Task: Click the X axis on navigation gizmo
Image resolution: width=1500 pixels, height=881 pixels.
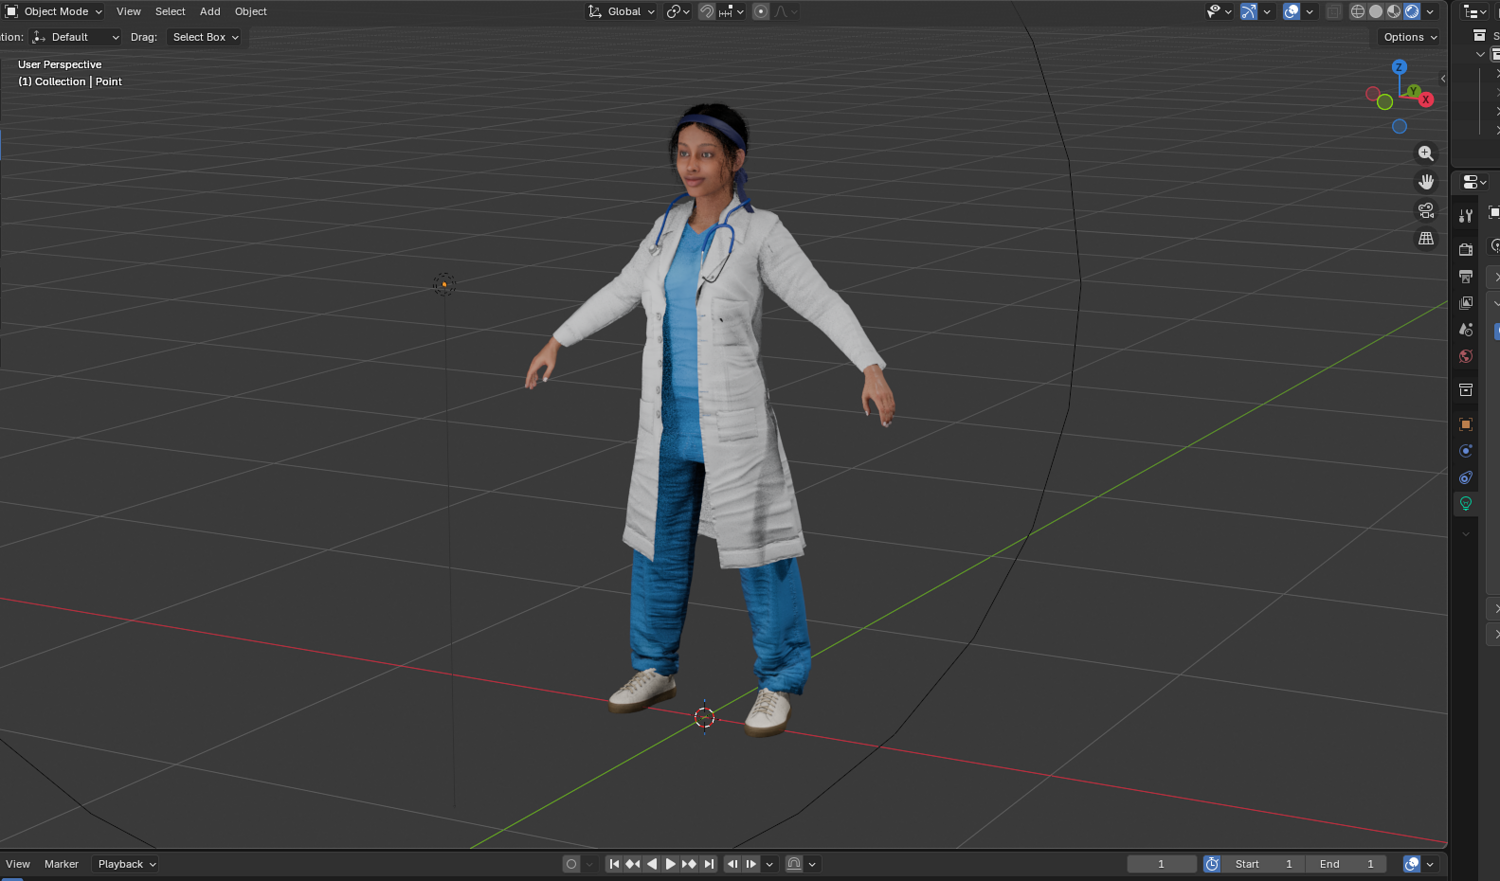Action: click(x=1426, y=99)
